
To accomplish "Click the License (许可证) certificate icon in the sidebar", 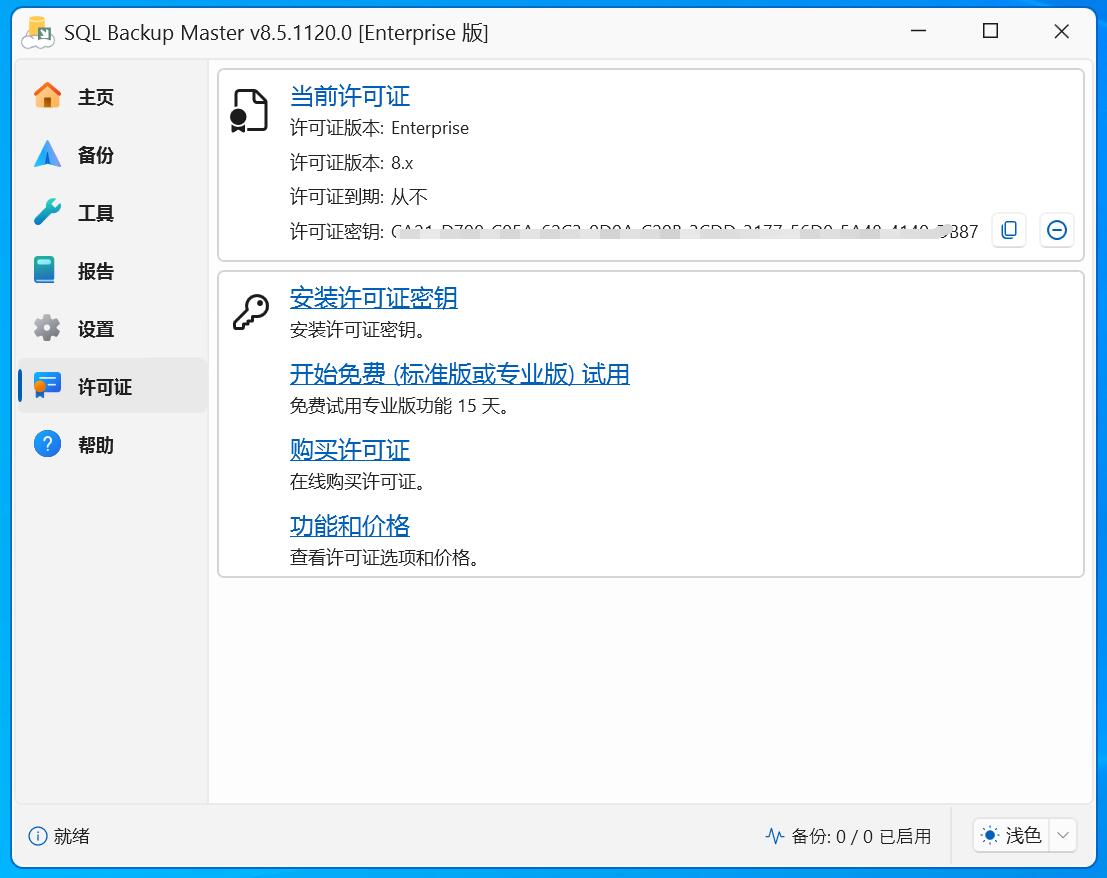I will point(47,385).
